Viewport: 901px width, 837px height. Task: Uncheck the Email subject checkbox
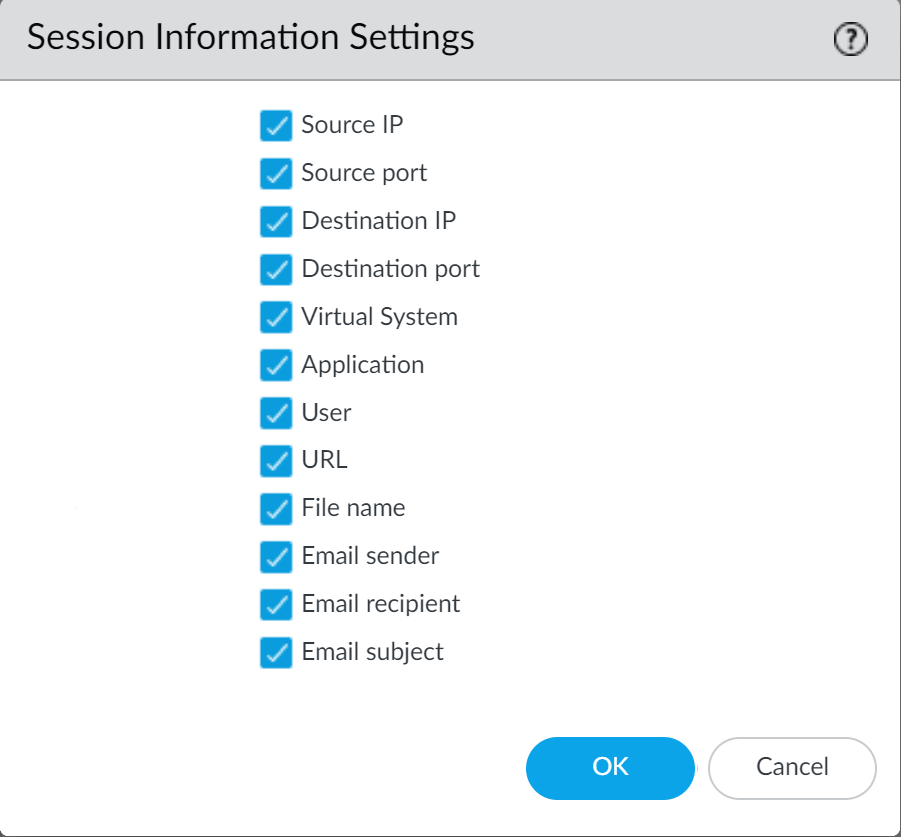pyautogui.click(x=276, y=653)
